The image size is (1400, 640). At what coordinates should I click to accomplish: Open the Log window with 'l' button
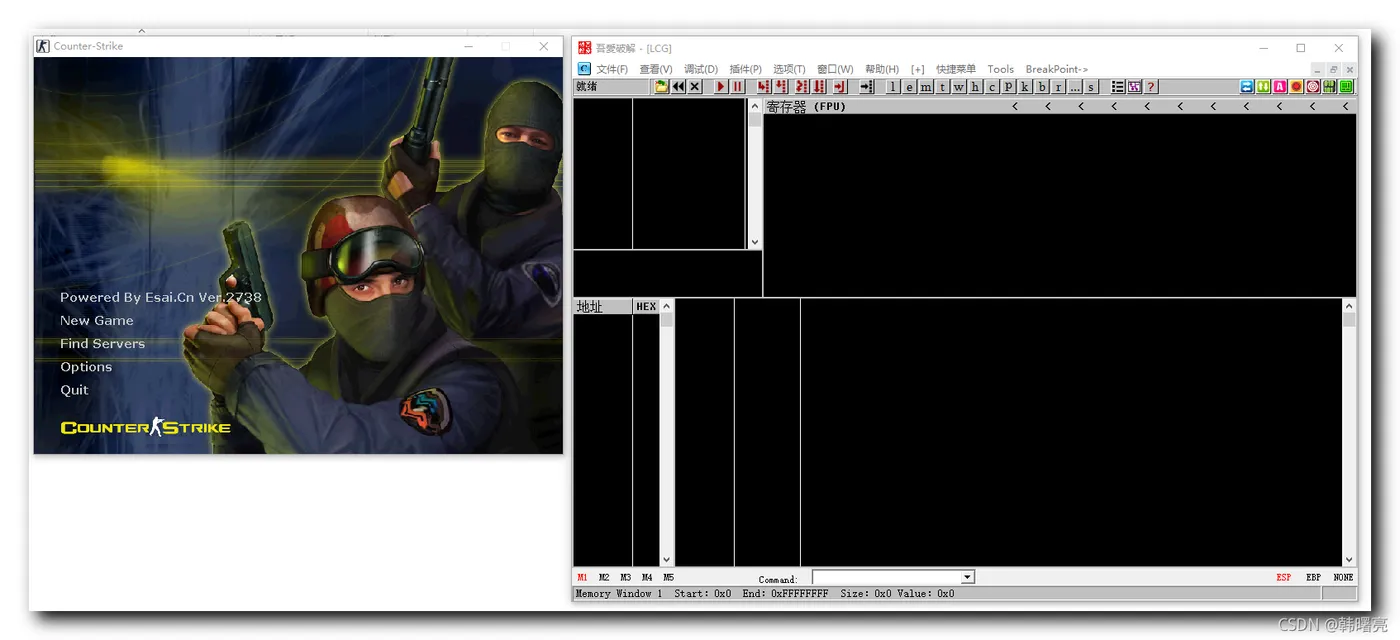[x=893, y=87]
